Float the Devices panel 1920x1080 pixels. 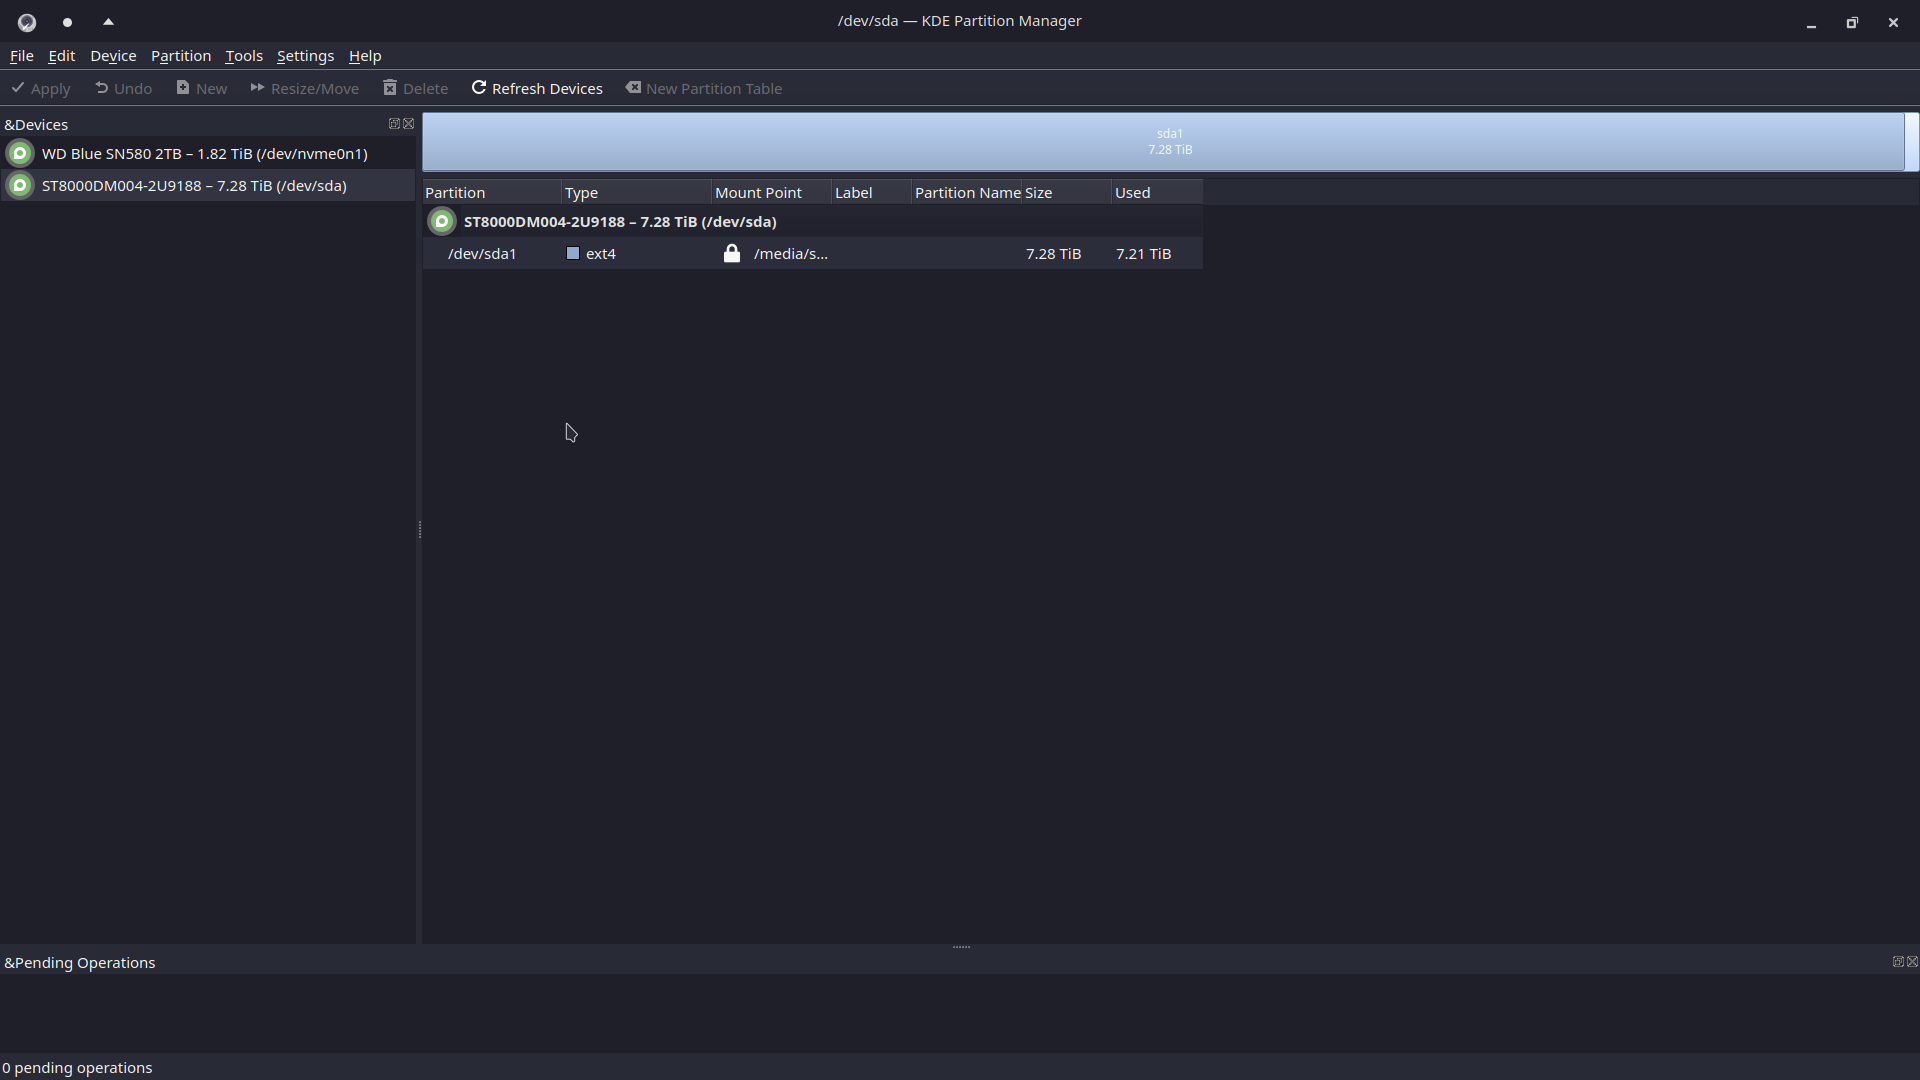(394, 124)
